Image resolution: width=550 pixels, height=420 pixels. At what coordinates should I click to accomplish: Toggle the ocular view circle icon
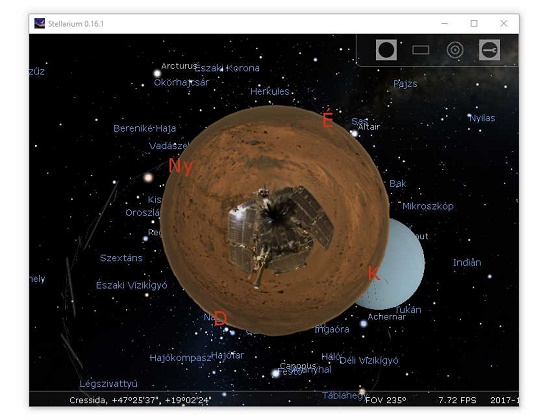pos(386,50)
